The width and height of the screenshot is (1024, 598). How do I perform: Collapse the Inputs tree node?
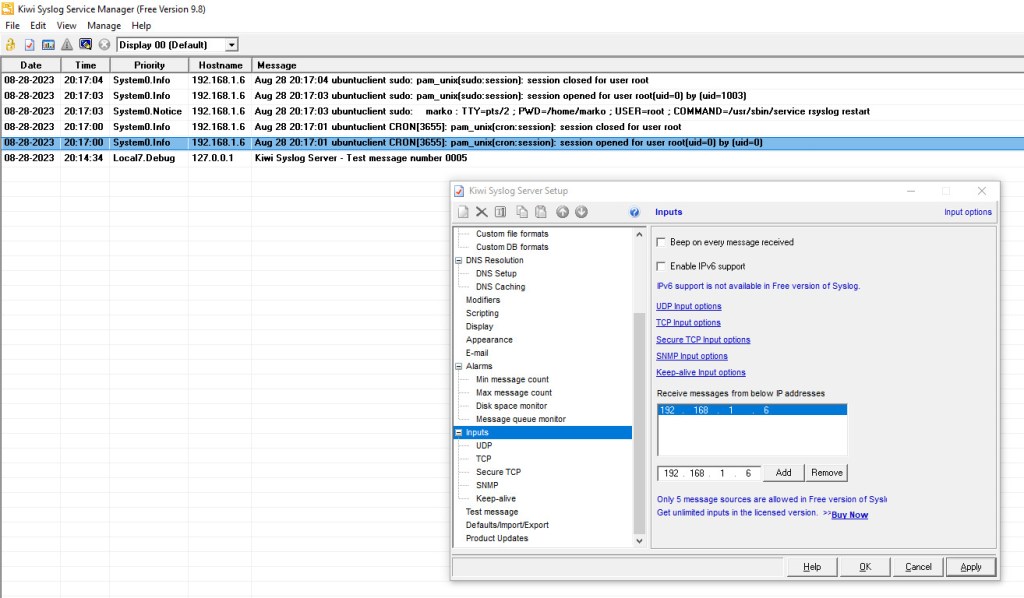[459, 433]
